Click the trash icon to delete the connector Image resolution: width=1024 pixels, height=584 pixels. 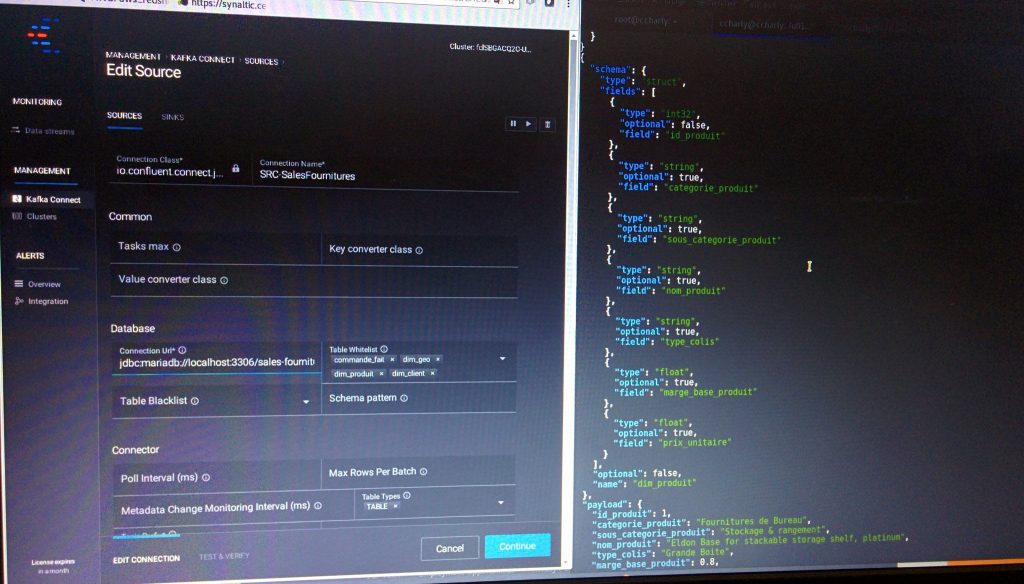[546, 123]
